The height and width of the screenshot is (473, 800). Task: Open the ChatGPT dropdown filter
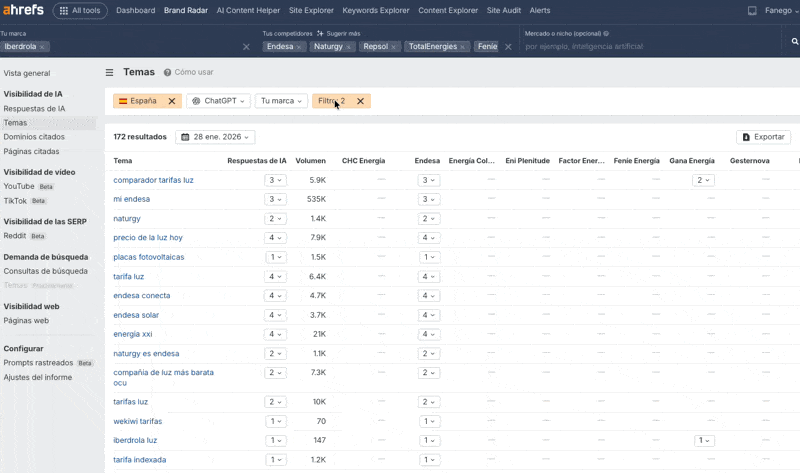219,101
